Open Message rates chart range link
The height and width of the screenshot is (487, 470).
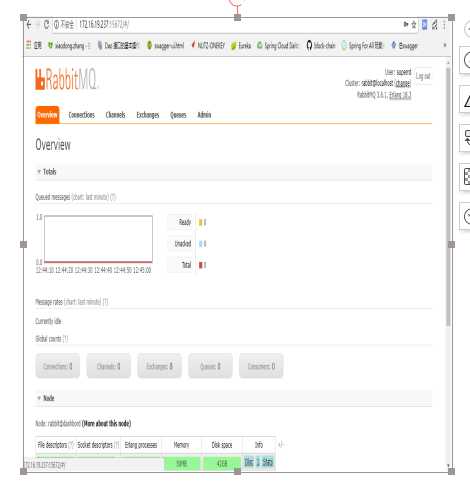[x=82, y=302]
